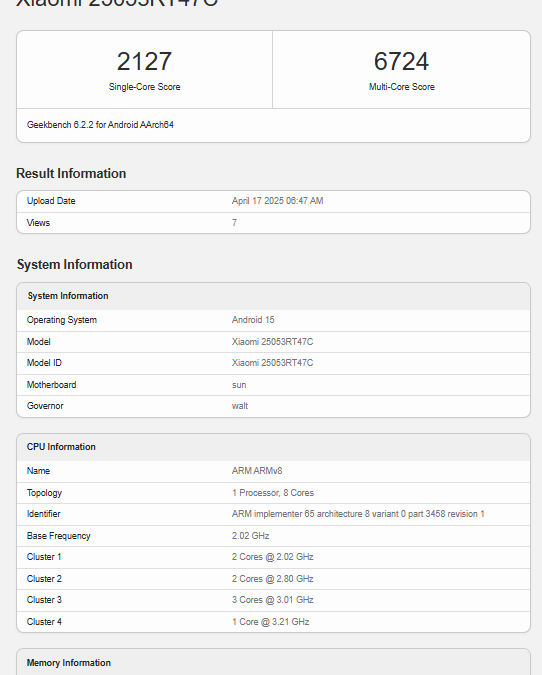Select the 'Multi-Core Score' label
The image size is (542, 675).
[401, 87]
